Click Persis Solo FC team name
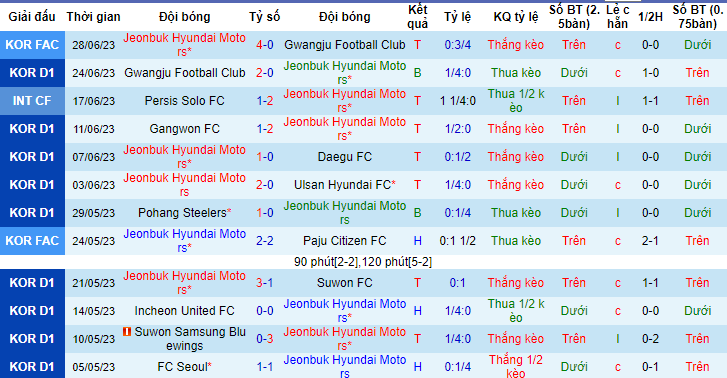The height and width of the screenshot is (378, 727). pos(185,101)
